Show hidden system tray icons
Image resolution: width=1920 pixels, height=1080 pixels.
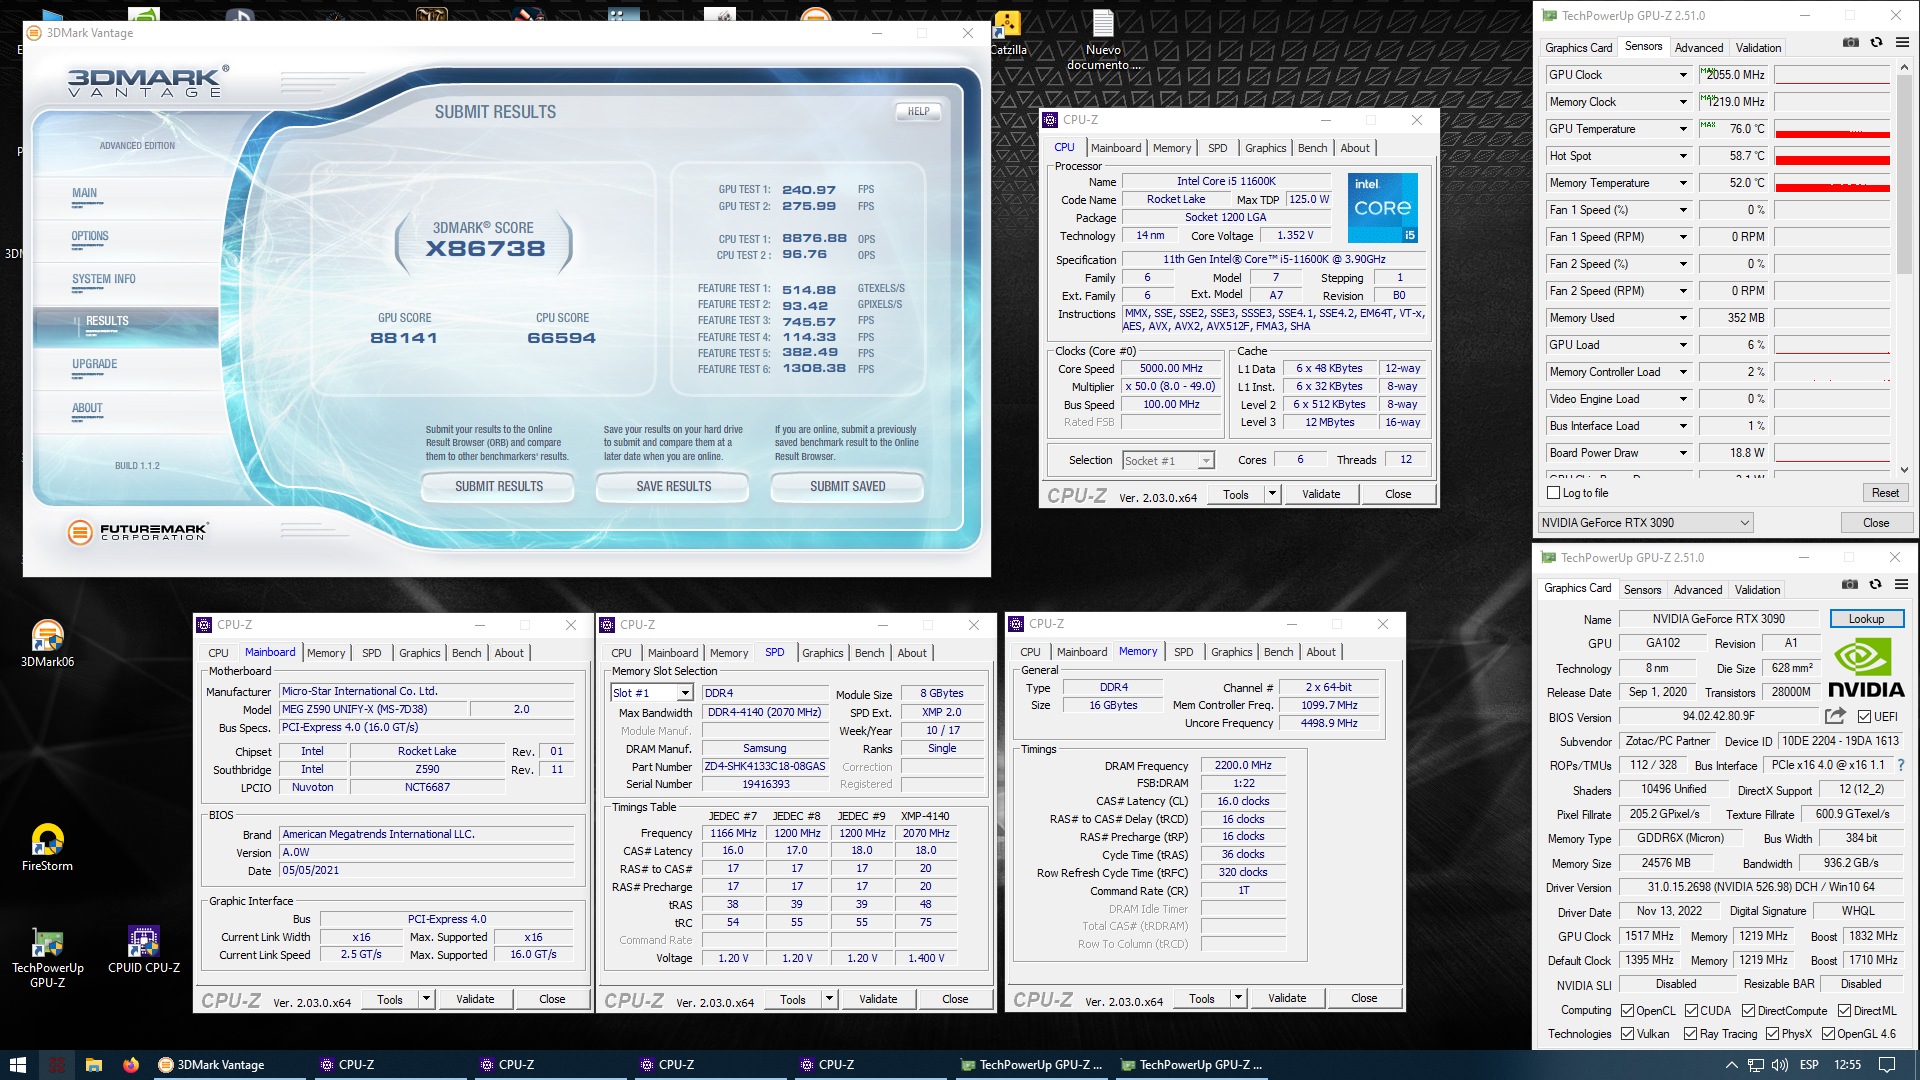1731,1065
